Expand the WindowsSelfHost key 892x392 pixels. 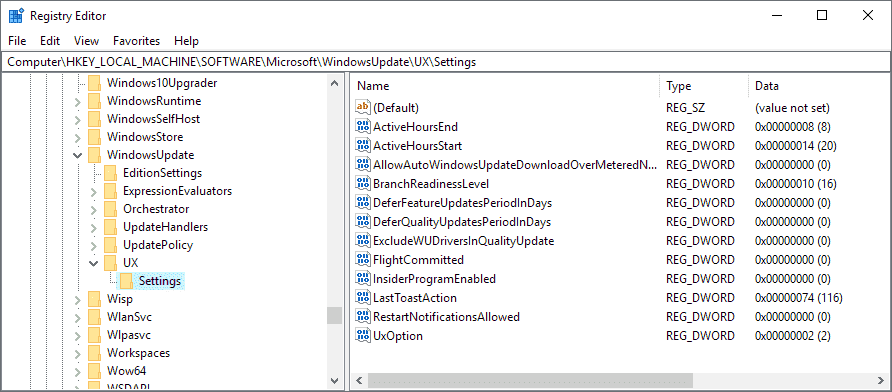[x=77, y=119]
